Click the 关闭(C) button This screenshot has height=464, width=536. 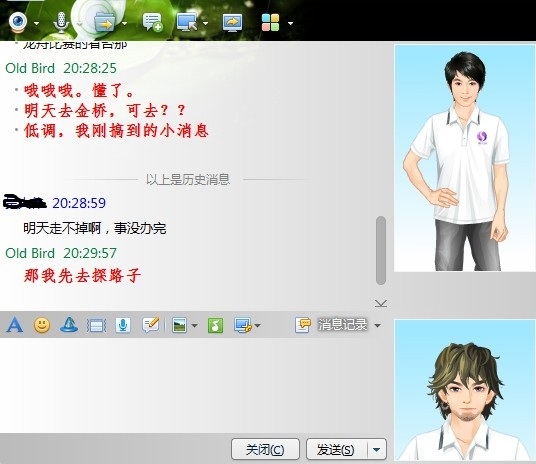265,449
